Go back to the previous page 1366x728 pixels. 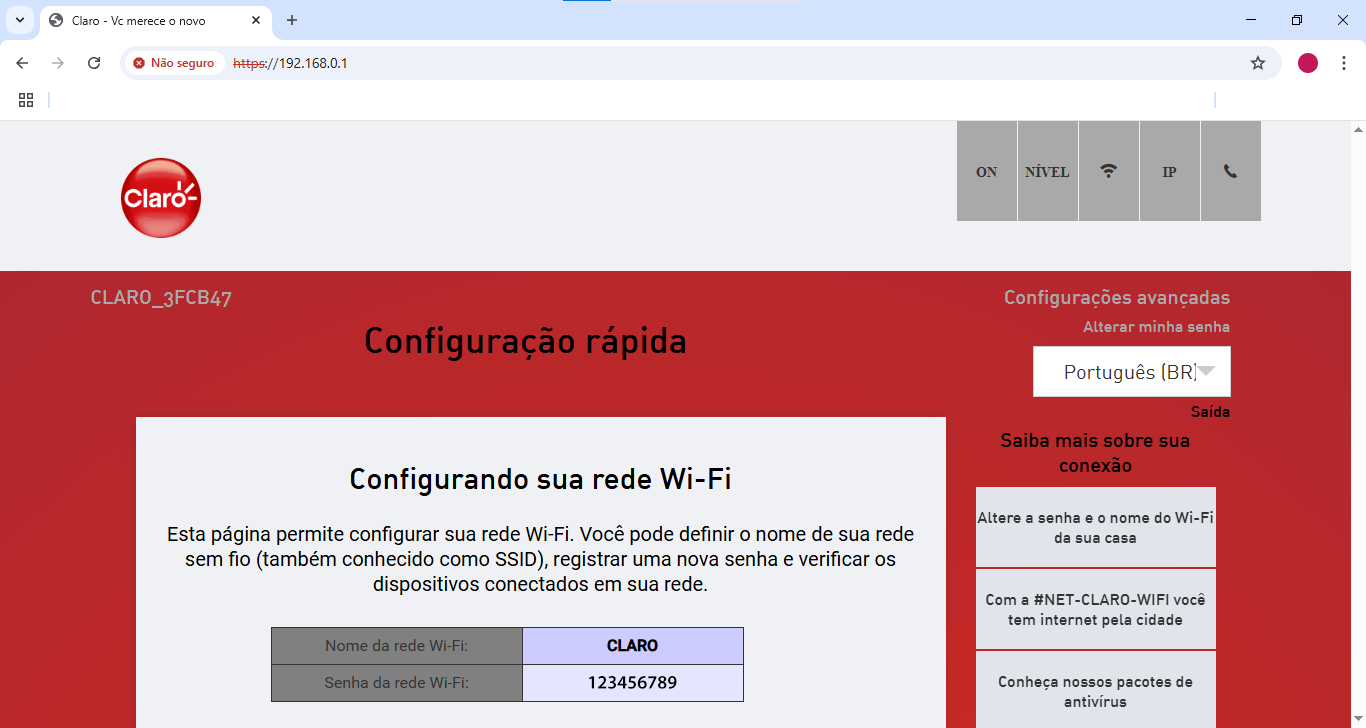(x=22, y=63)
